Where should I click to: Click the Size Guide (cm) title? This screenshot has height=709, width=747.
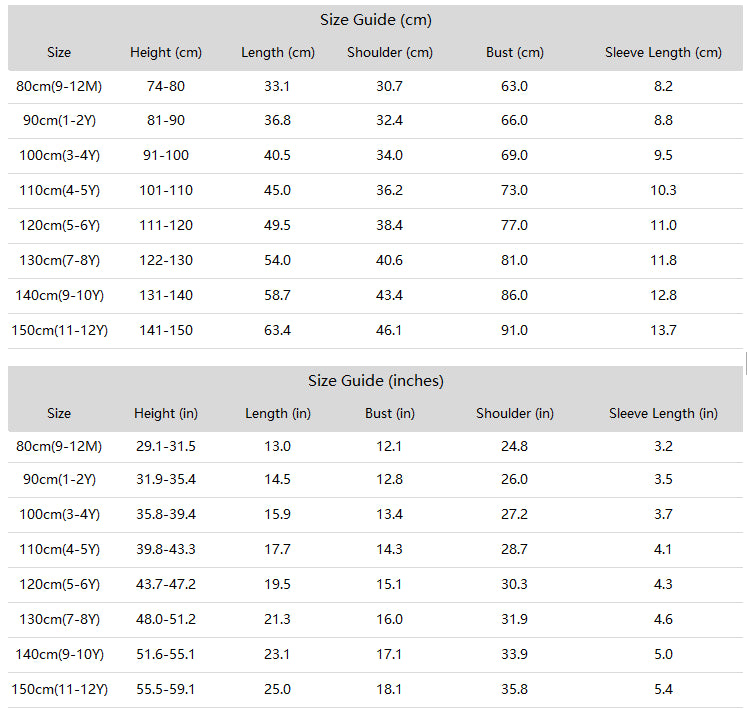(375, 20)
